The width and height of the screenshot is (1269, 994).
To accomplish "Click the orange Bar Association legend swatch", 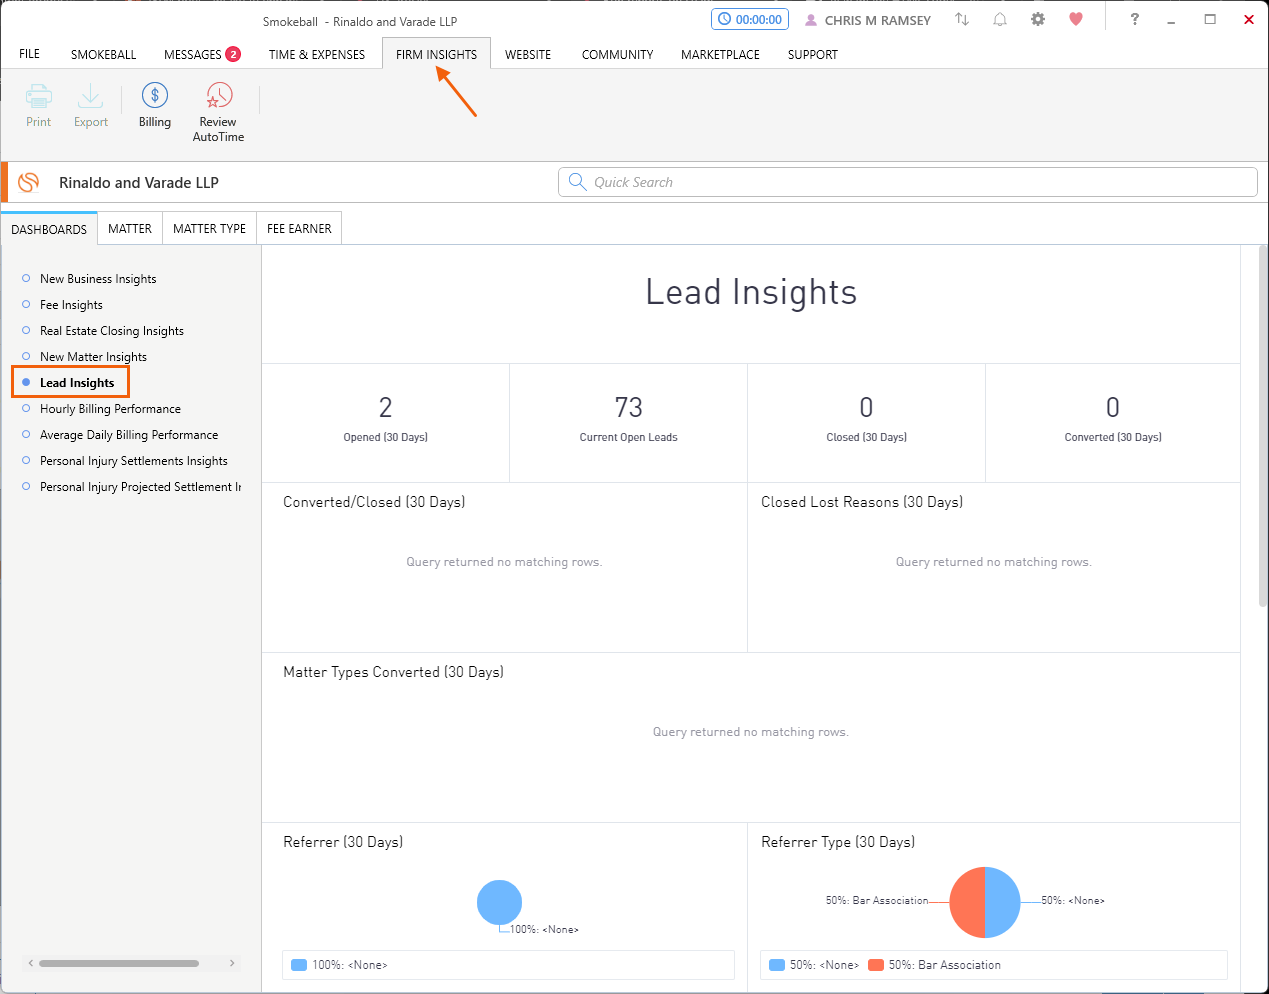I will (875, 965).
